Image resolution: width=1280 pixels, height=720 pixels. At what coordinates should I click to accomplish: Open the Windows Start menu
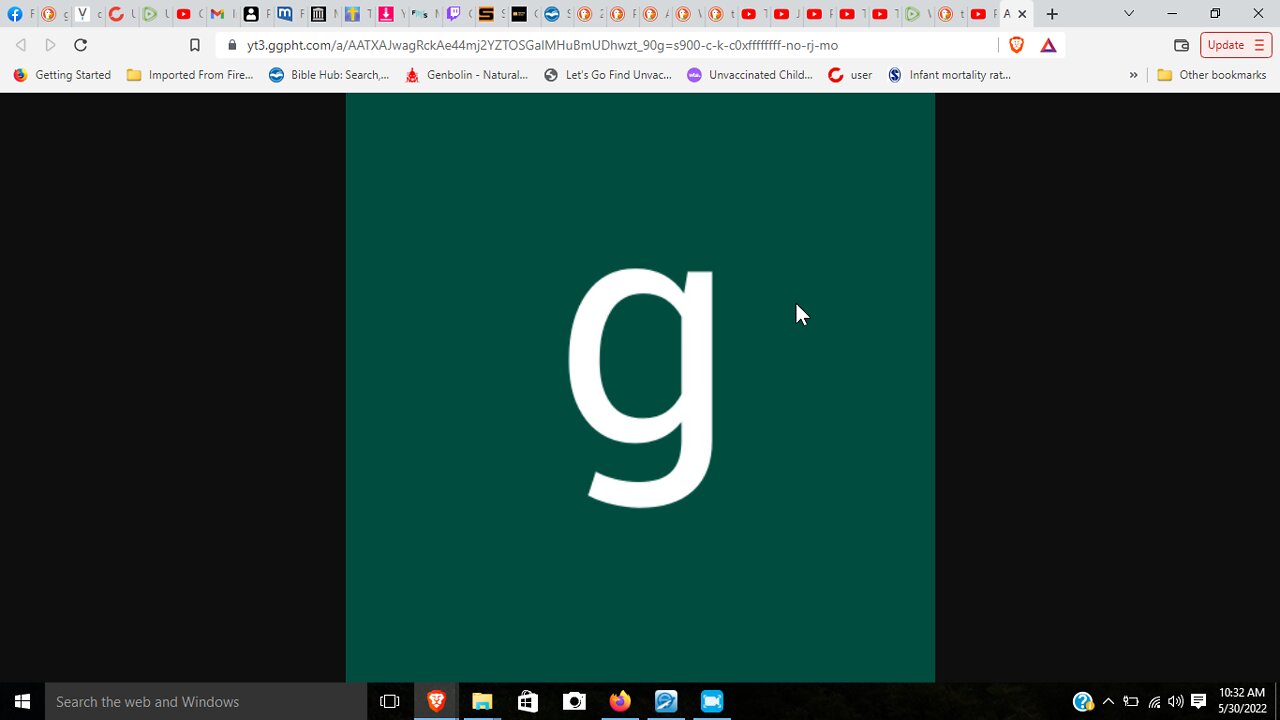(22, 702)
